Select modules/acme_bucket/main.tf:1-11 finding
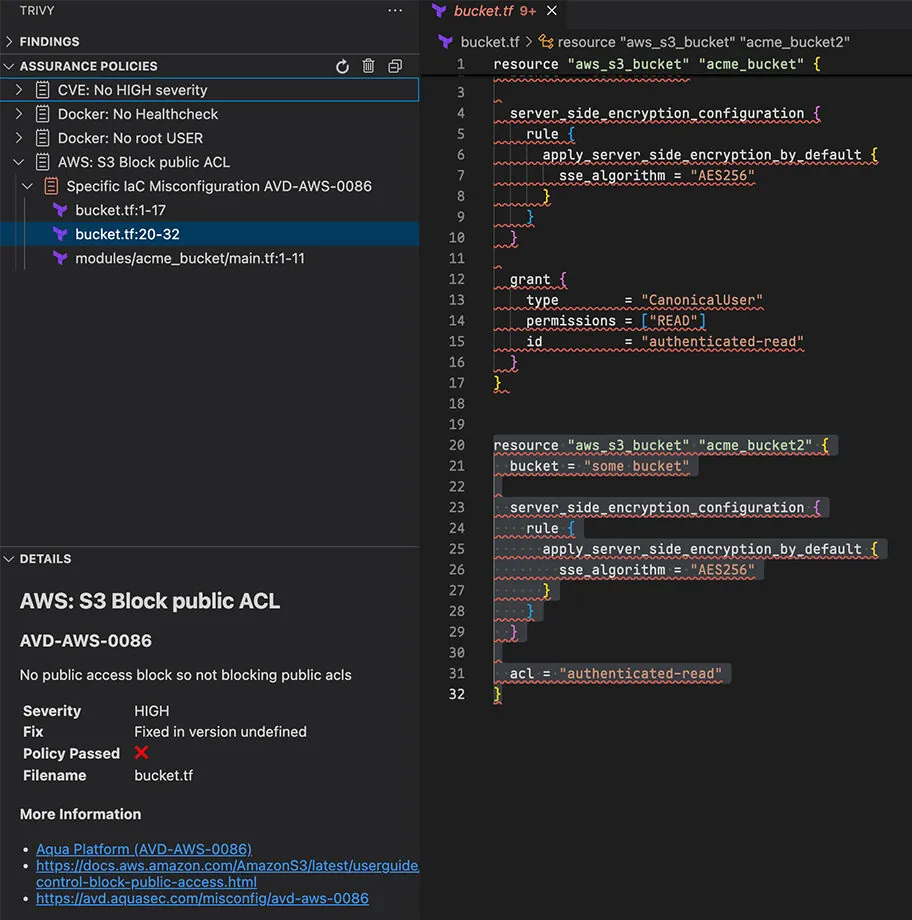The height and width of the screenshot is (920, 912). [x=190, y=258]
